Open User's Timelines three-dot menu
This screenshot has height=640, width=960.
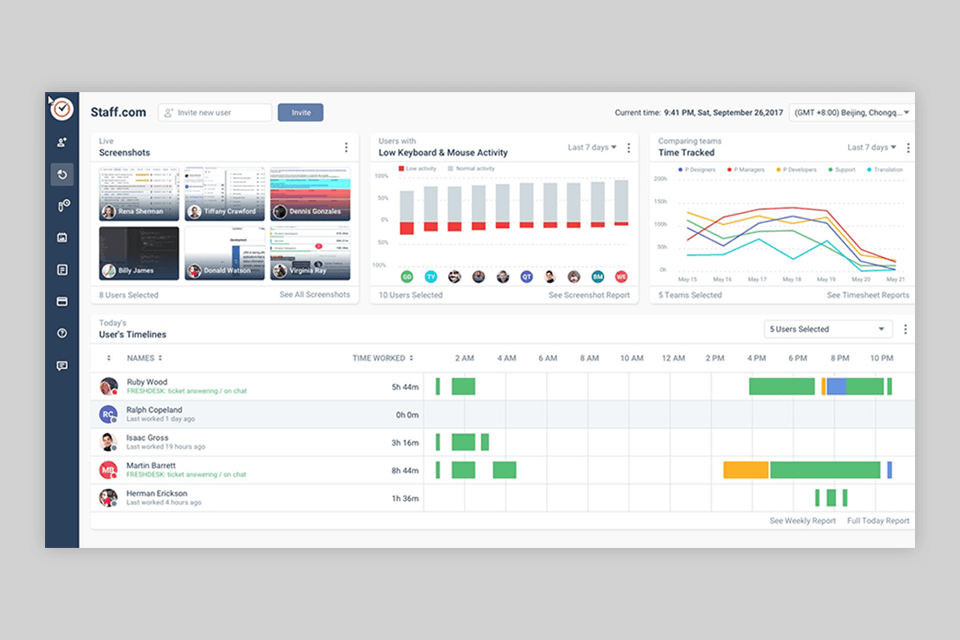click(906, 329)
